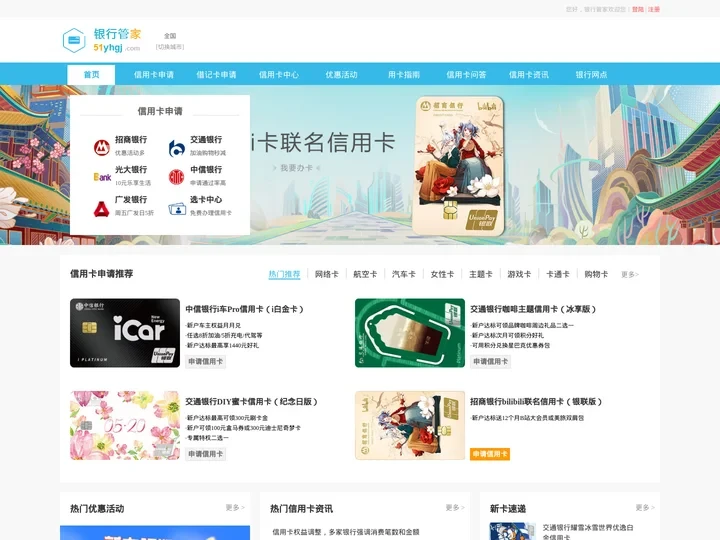The height and width of the screenshot is (540, 720).
Task: Open news article 信用卡权益调整
Action: click(x=346, y=532)
